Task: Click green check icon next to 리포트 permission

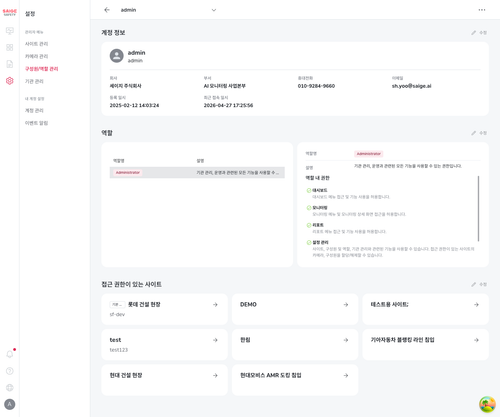Action: click(309, 225)
